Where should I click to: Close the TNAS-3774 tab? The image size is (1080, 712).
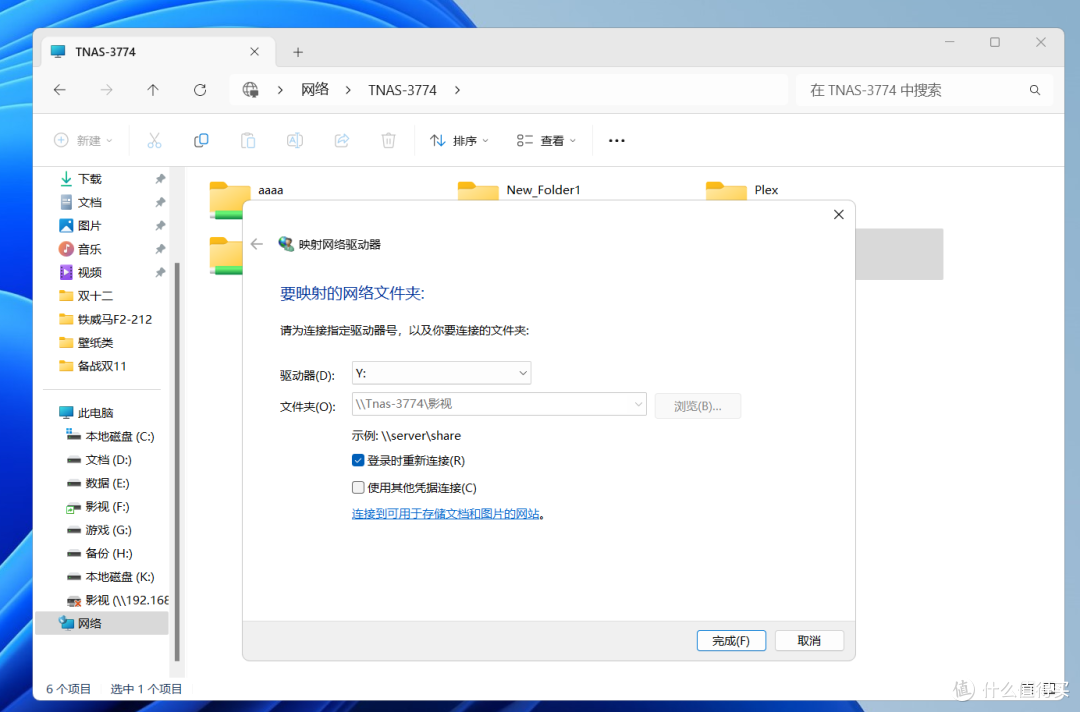(x=254, y=52)
